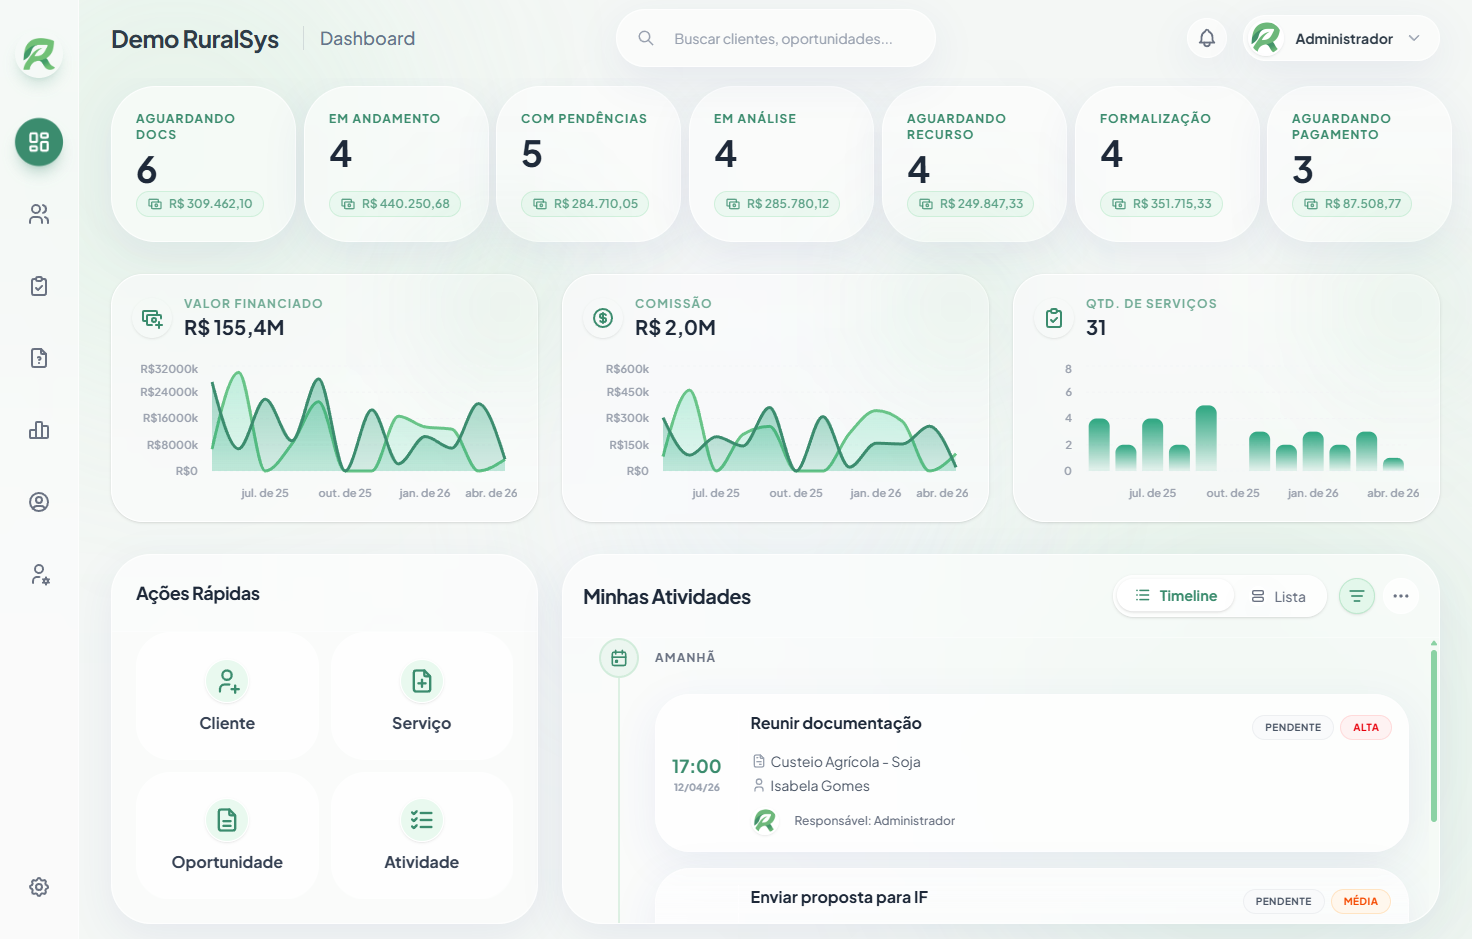Open Settings via the gear icon
This screenshot has height=939, width=1472.
point(38,886)
